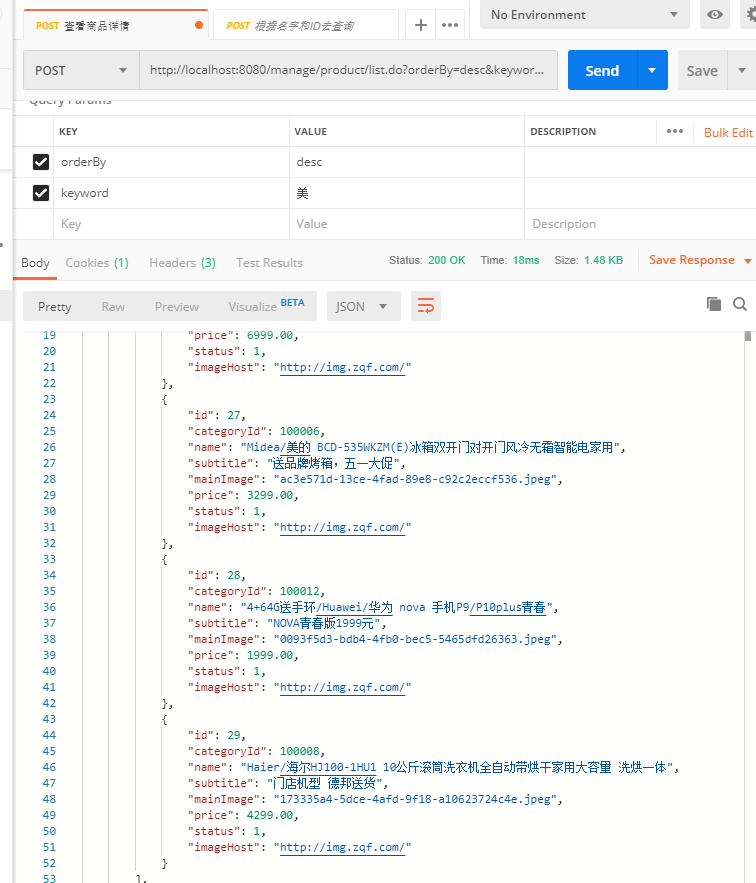Click the categoryId 100012 value
Screen dimensions: 756x883
tap(300, 591)
